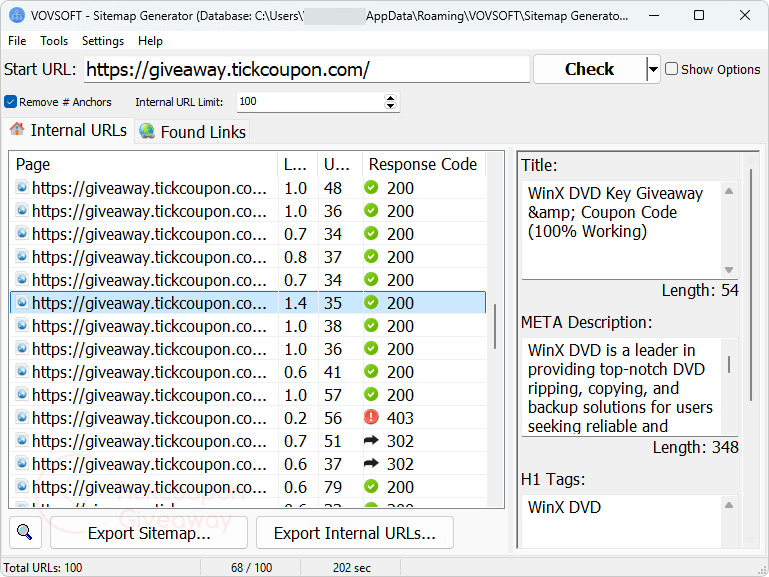Switch to the Found Links tab

(x=193, y=132)
